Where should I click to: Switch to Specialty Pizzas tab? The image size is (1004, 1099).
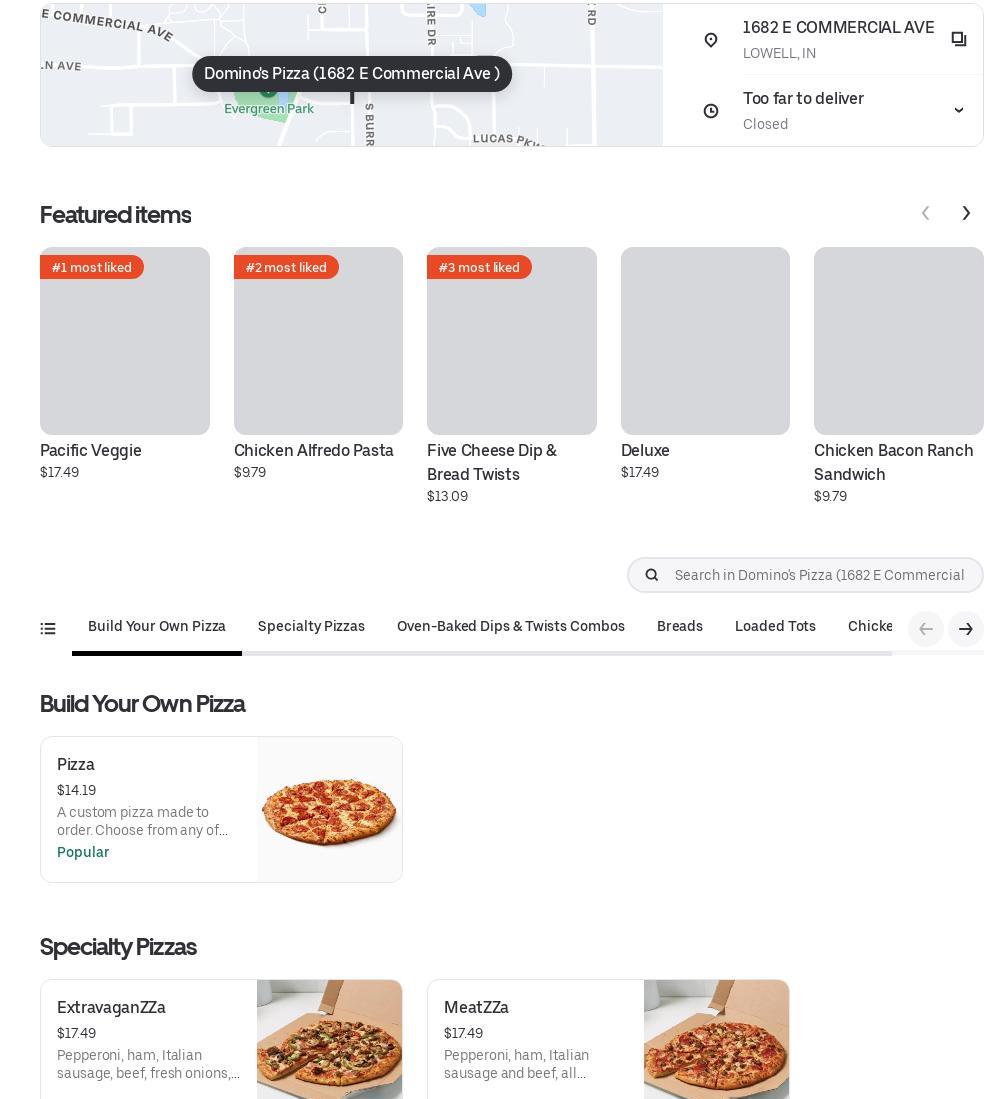pyautogui.click(x=311, y=627)
